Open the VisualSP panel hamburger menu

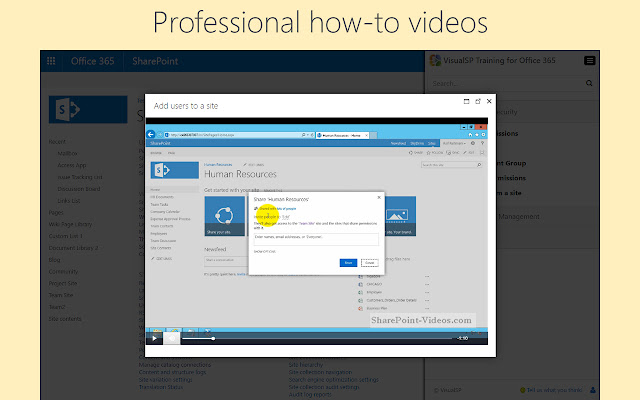[589, 60]
